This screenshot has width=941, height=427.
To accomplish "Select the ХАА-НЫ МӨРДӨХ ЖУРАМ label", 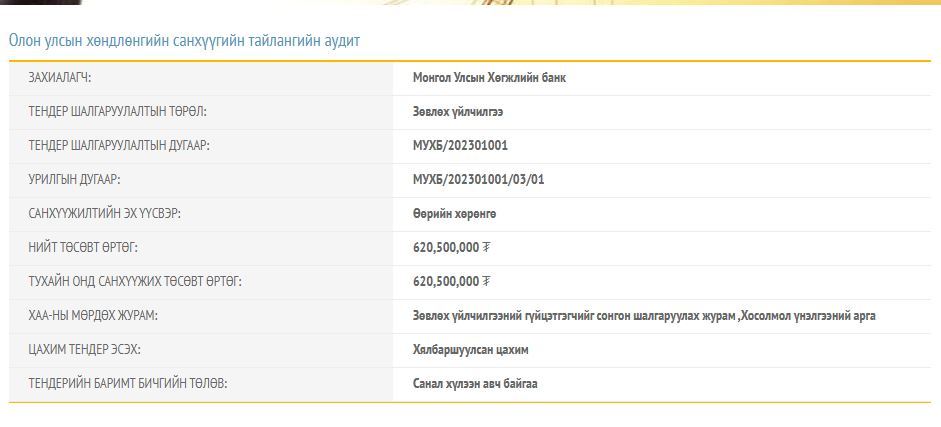I will click(93, 316).
